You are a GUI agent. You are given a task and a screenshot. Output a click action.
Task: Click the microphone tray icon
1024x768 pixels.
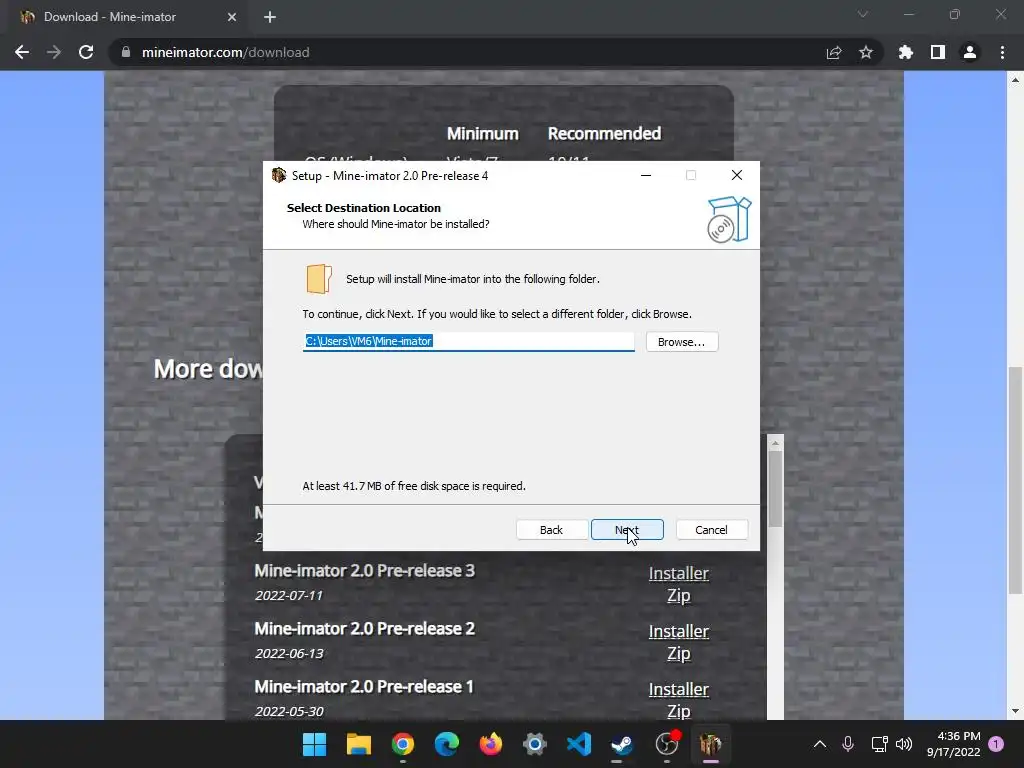(x=848, y=744)
